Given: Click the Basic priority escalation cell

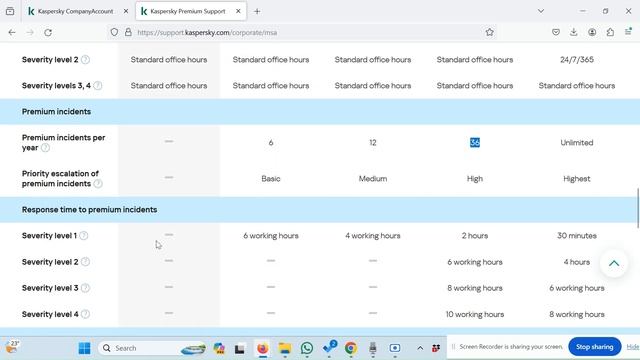Looking at the screenshot, I should [271, 179].
